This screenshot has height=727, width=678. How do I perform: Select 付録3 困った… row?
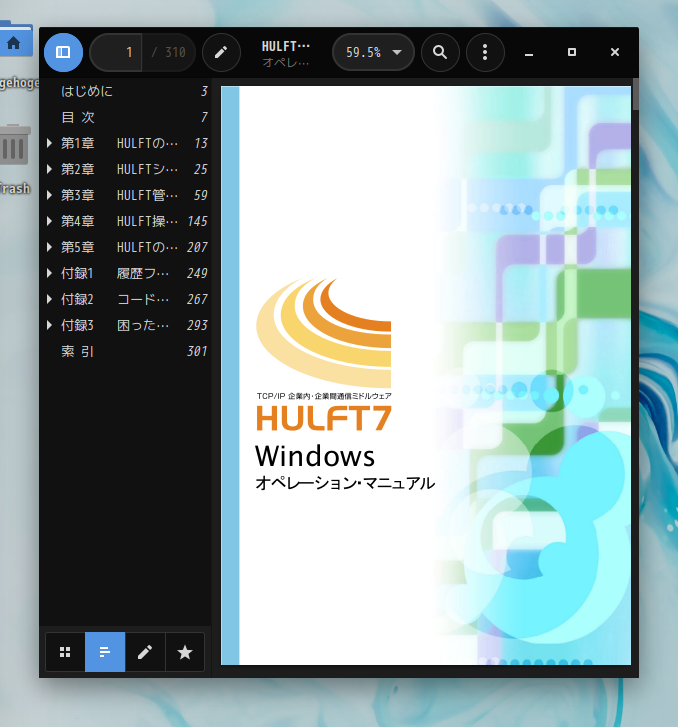pos(126,325)
